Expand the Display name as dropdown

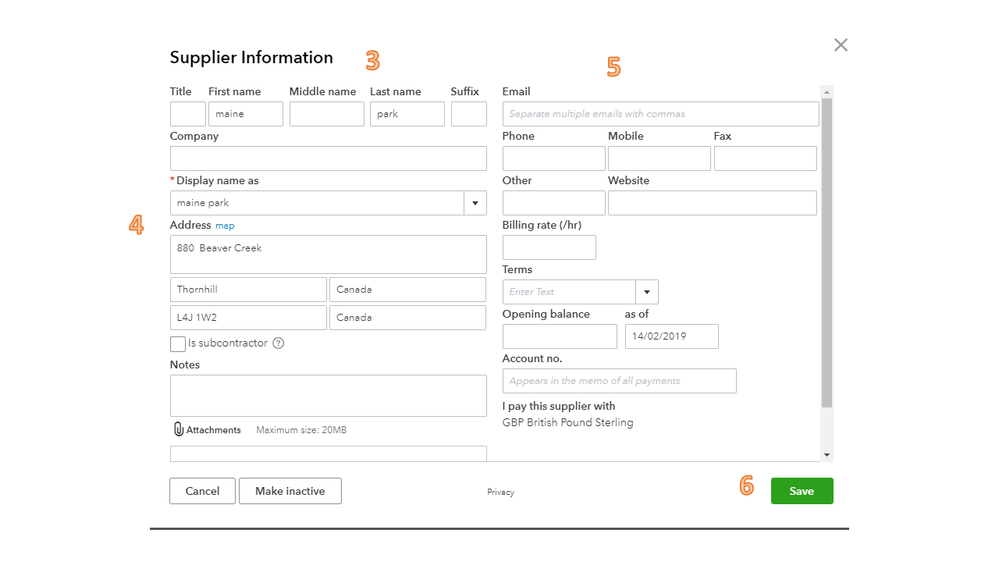click(x=475, y=203)
